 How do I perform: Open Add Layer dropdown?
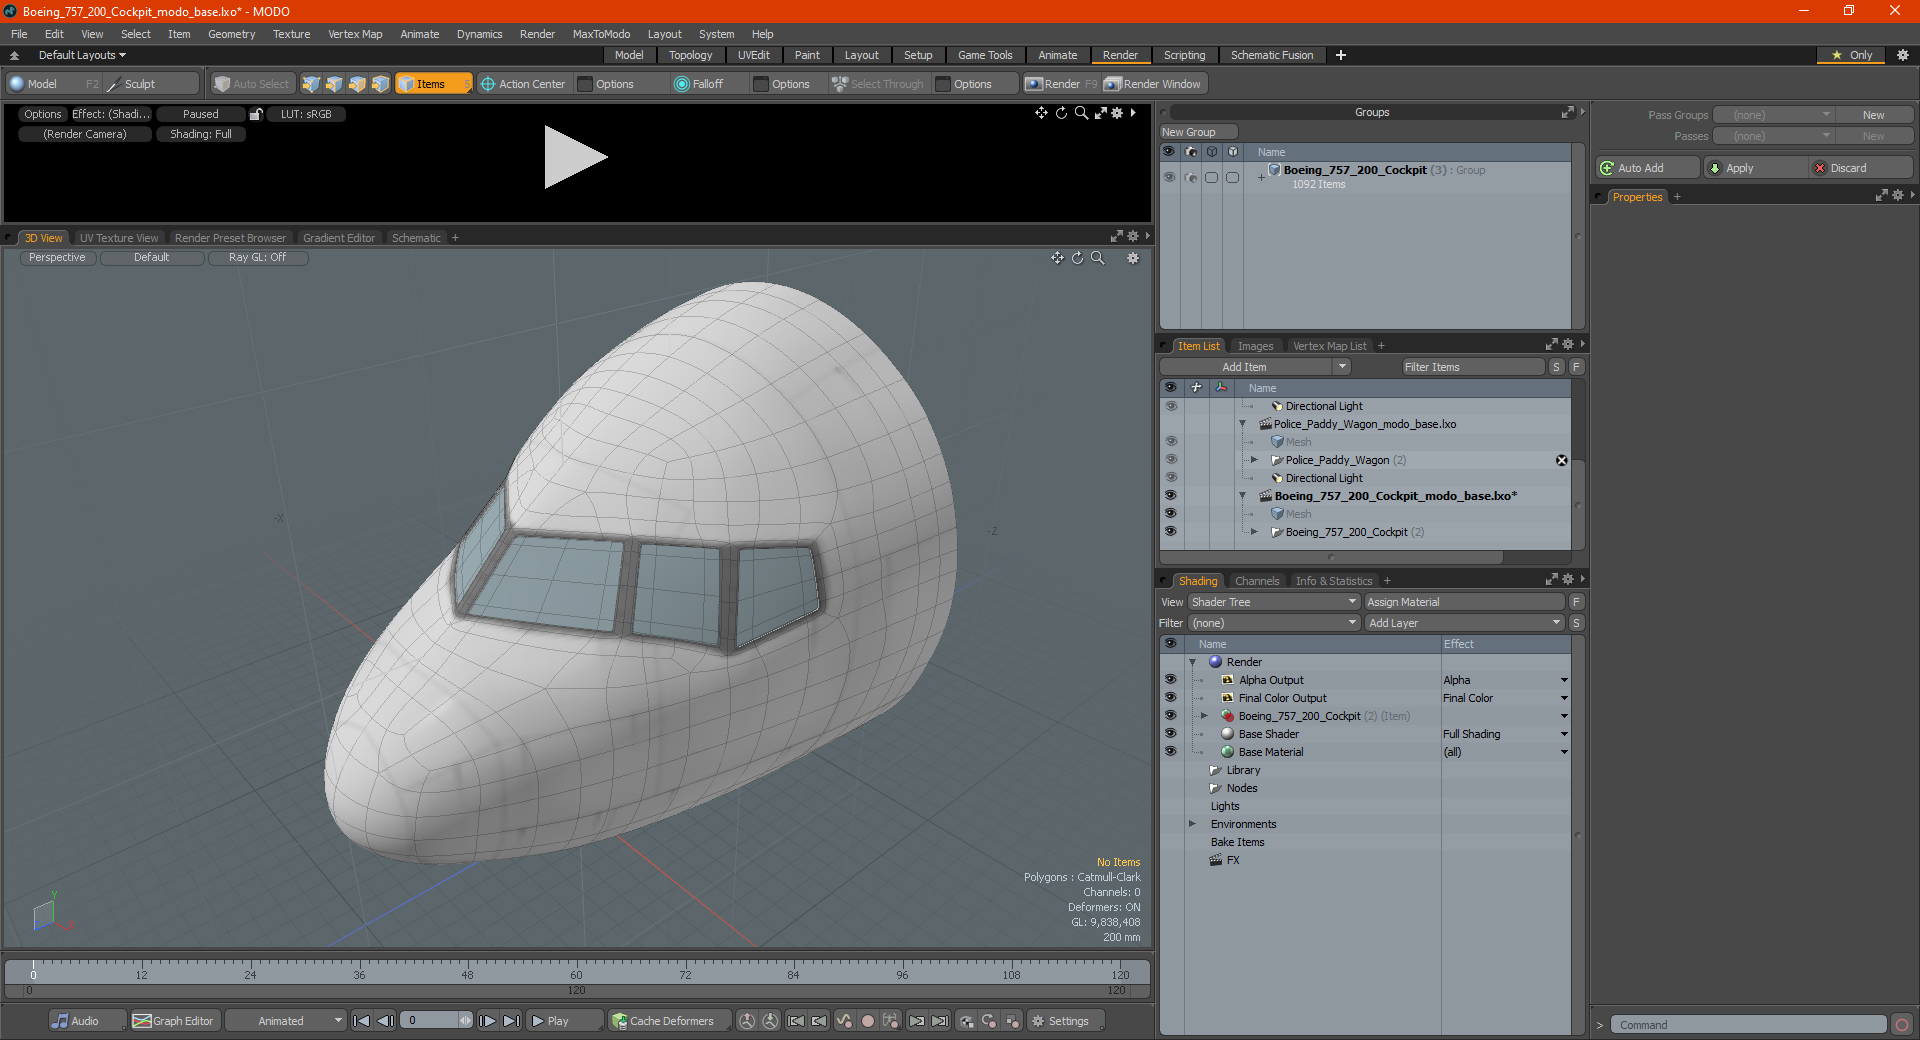click(x=1464, y=623)
